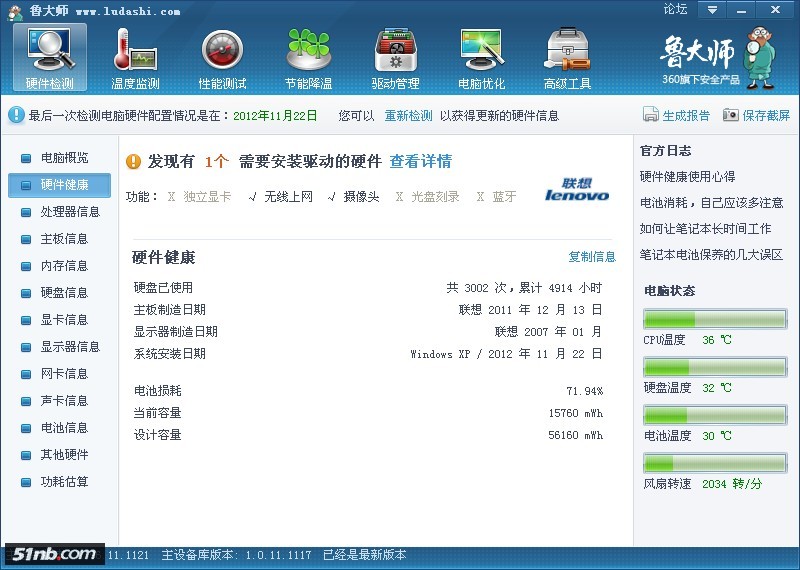This screenshot has height=570, width=800.
Task: Select 电池信息 in the sidebar list
Action: [64, 428]
